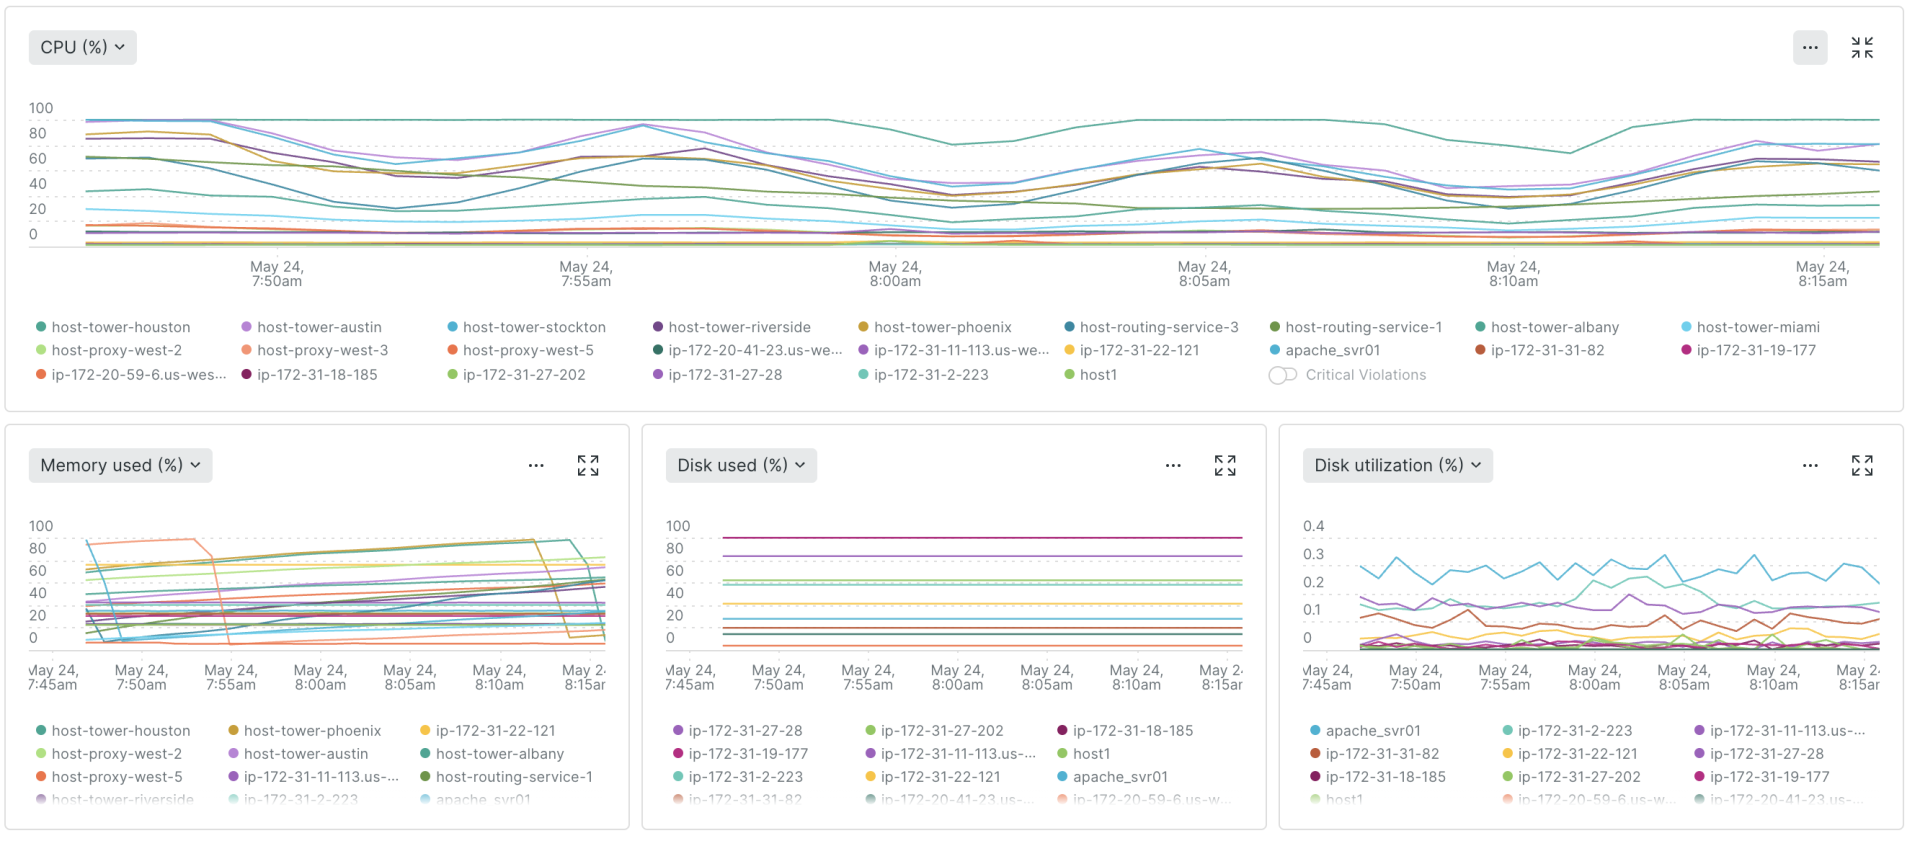Open the Memory used panel options menu
The width and height of the screenshot is (1920, 846).
[536, 465]
